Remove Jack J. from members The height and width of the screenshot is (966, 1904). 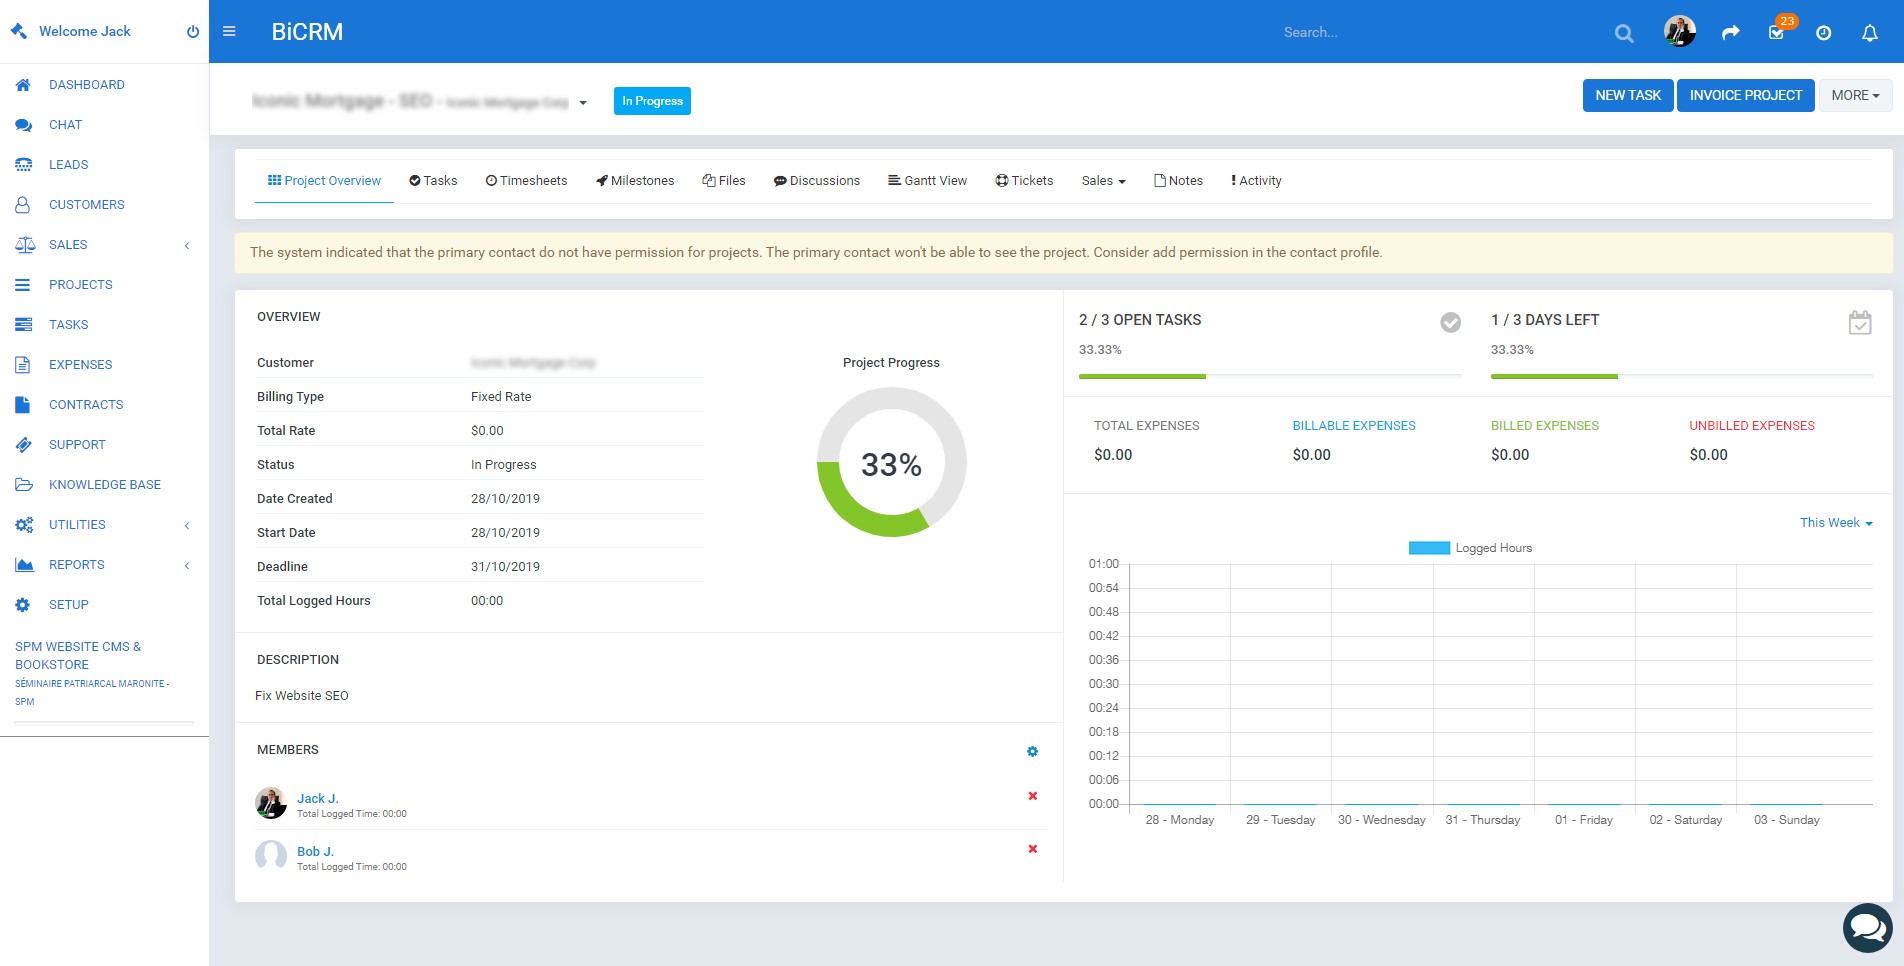[1032, 796]
